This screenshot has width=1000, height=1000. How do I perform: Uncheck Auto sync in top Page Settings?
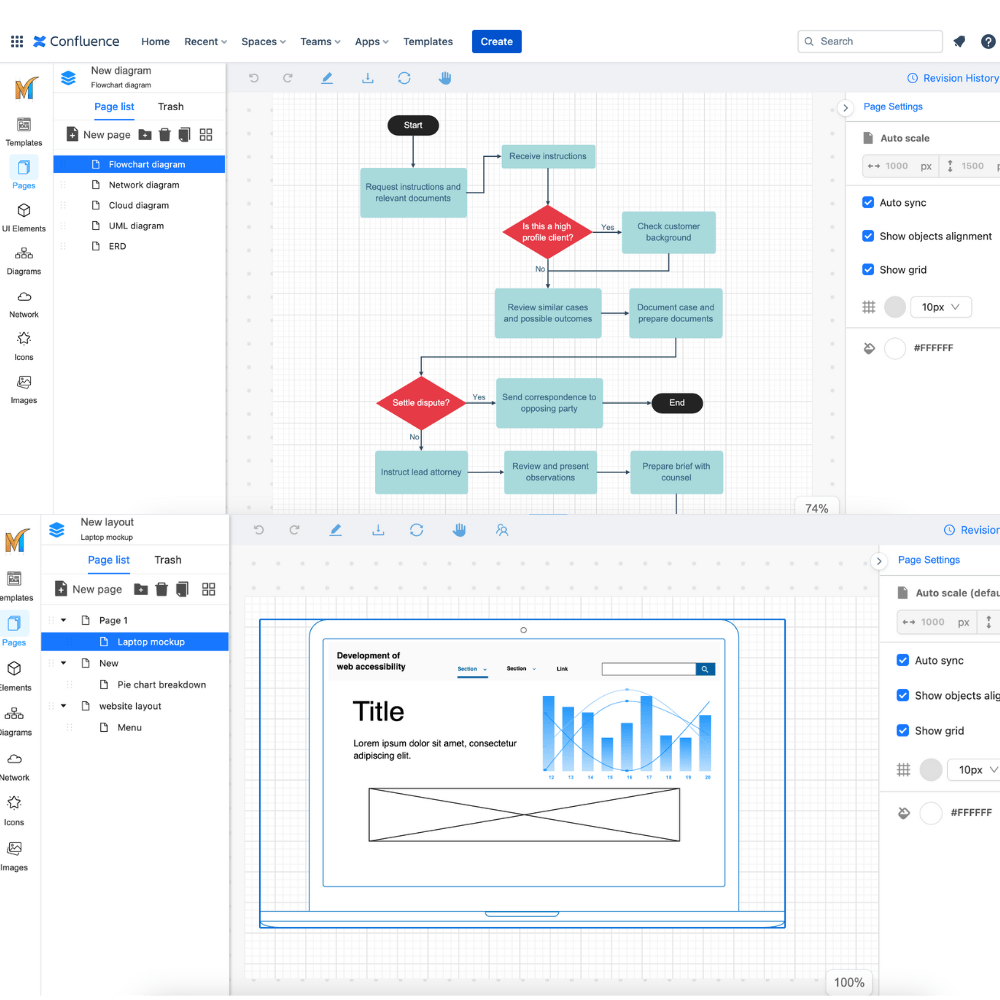click(867, 202)
